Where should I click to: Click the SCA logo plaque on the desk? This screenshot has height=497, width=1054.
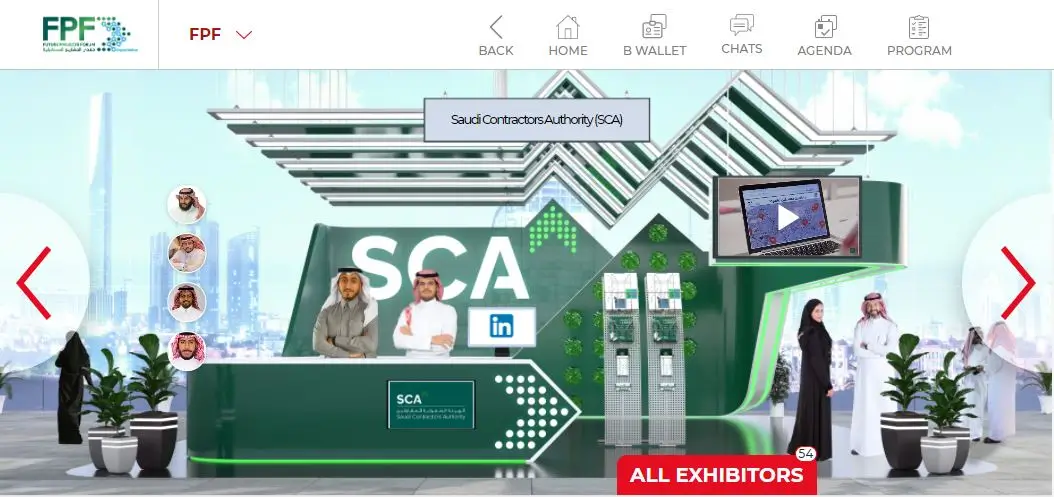pos(431,404)
